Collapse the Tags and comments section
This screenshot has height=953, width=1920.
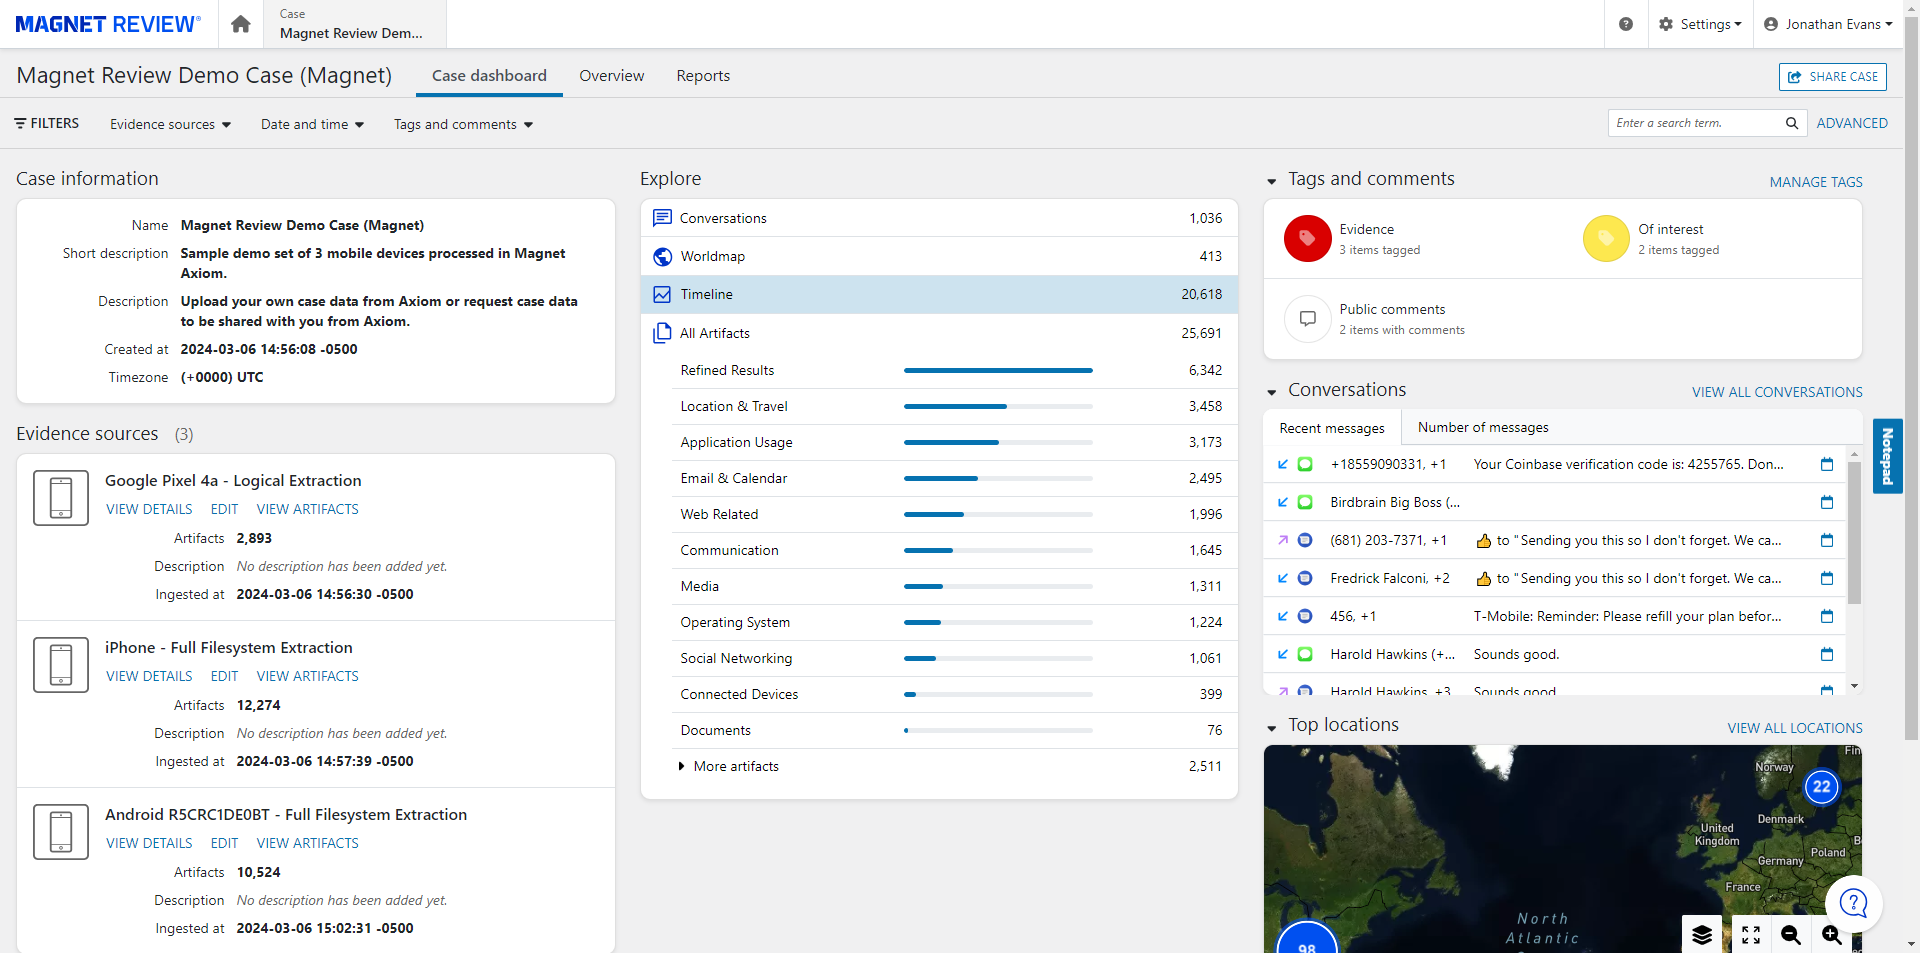(x=1272, y=181)
